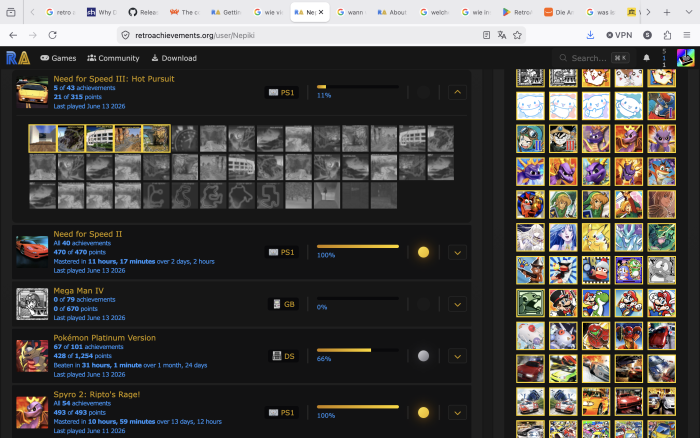The height and width of the screenshot is (438, 700).
Task: Reload the current page
Action: point(53,35)
